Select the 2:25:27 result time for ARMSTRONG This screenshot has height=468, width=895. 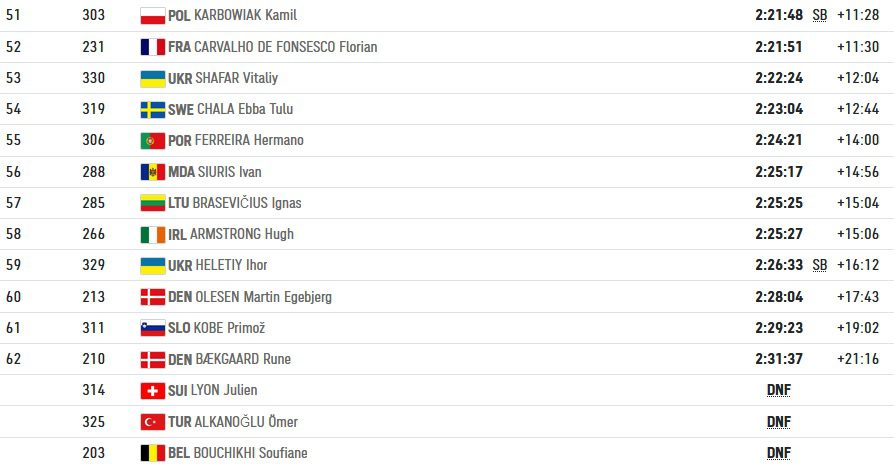[779, 234]
